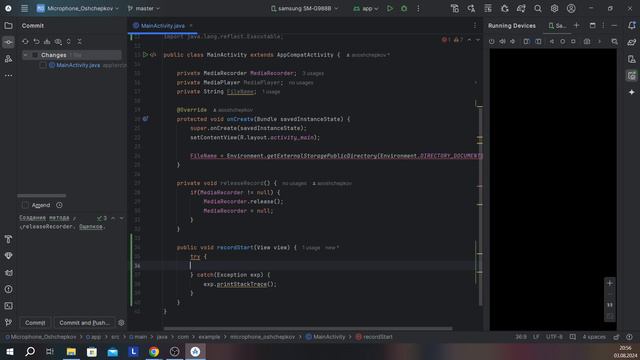This screenshot has height=360, width=640.
Task: Take device screenshot camera icon
Action: click(587, 41)
